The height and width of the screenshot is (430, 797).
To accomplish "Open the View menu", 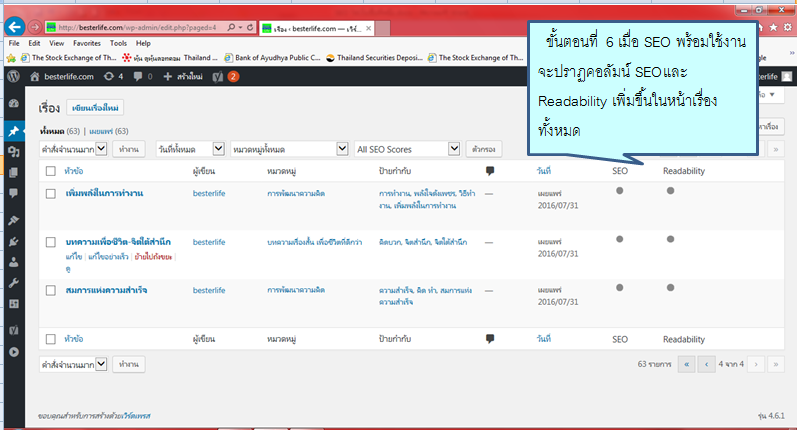I will click(x=56, y=43).
